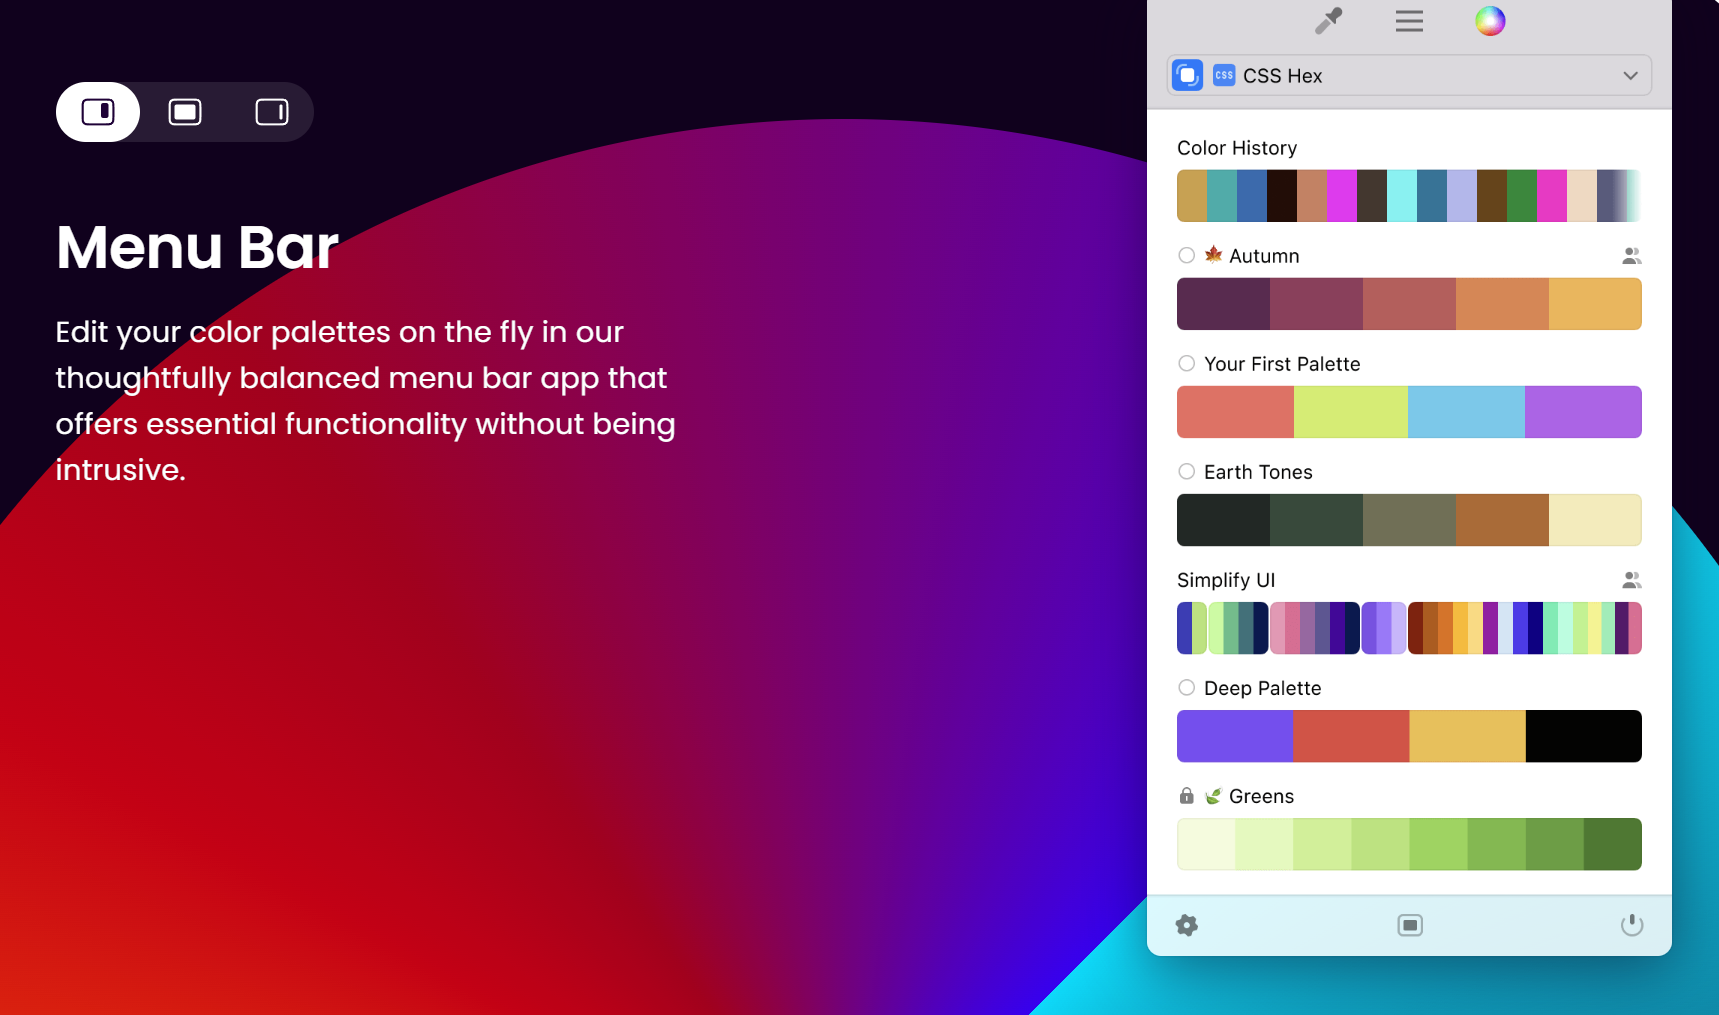This screenshot has width=1719, height=1015.
Task: Click the power button to quit
Action: [x=1631, y=925]
